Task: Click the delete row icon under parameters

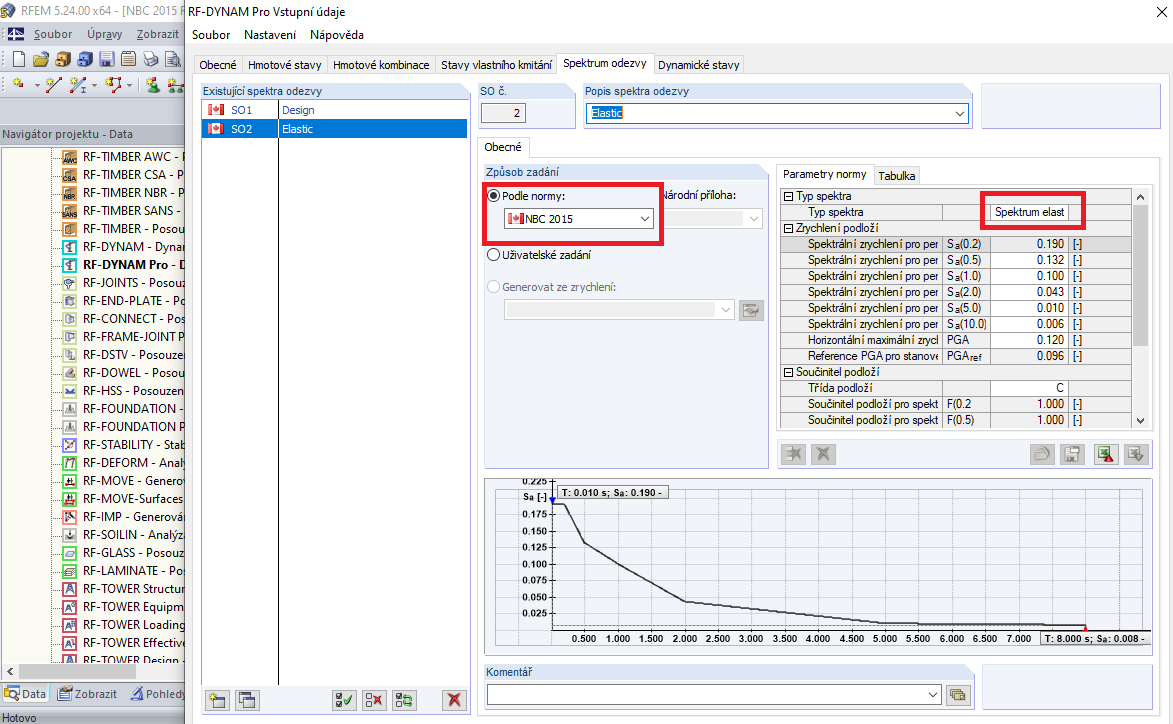Action: tap(793, 454)
